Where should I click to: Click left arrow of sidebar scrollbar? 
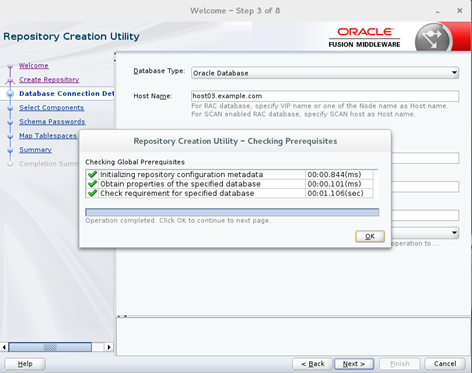pyautogui.click(x=4, y=347)
